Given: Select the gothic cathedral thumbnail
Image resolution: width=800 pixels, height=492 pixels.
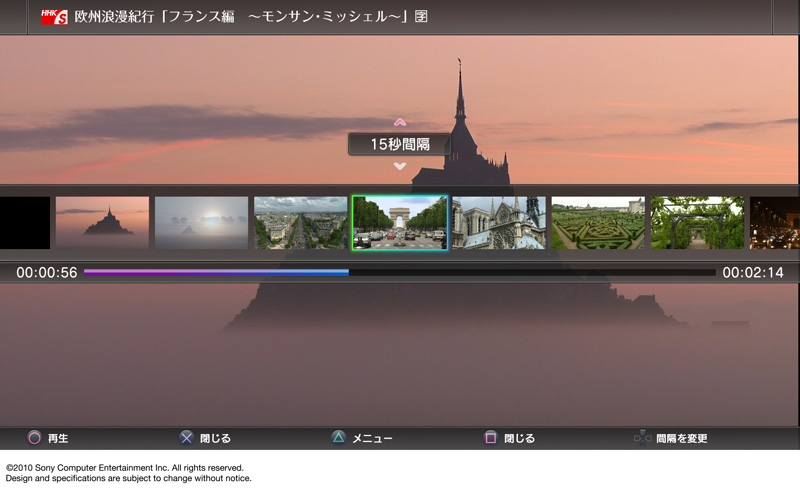Looking at the screenshot, I should click(499, 223).
